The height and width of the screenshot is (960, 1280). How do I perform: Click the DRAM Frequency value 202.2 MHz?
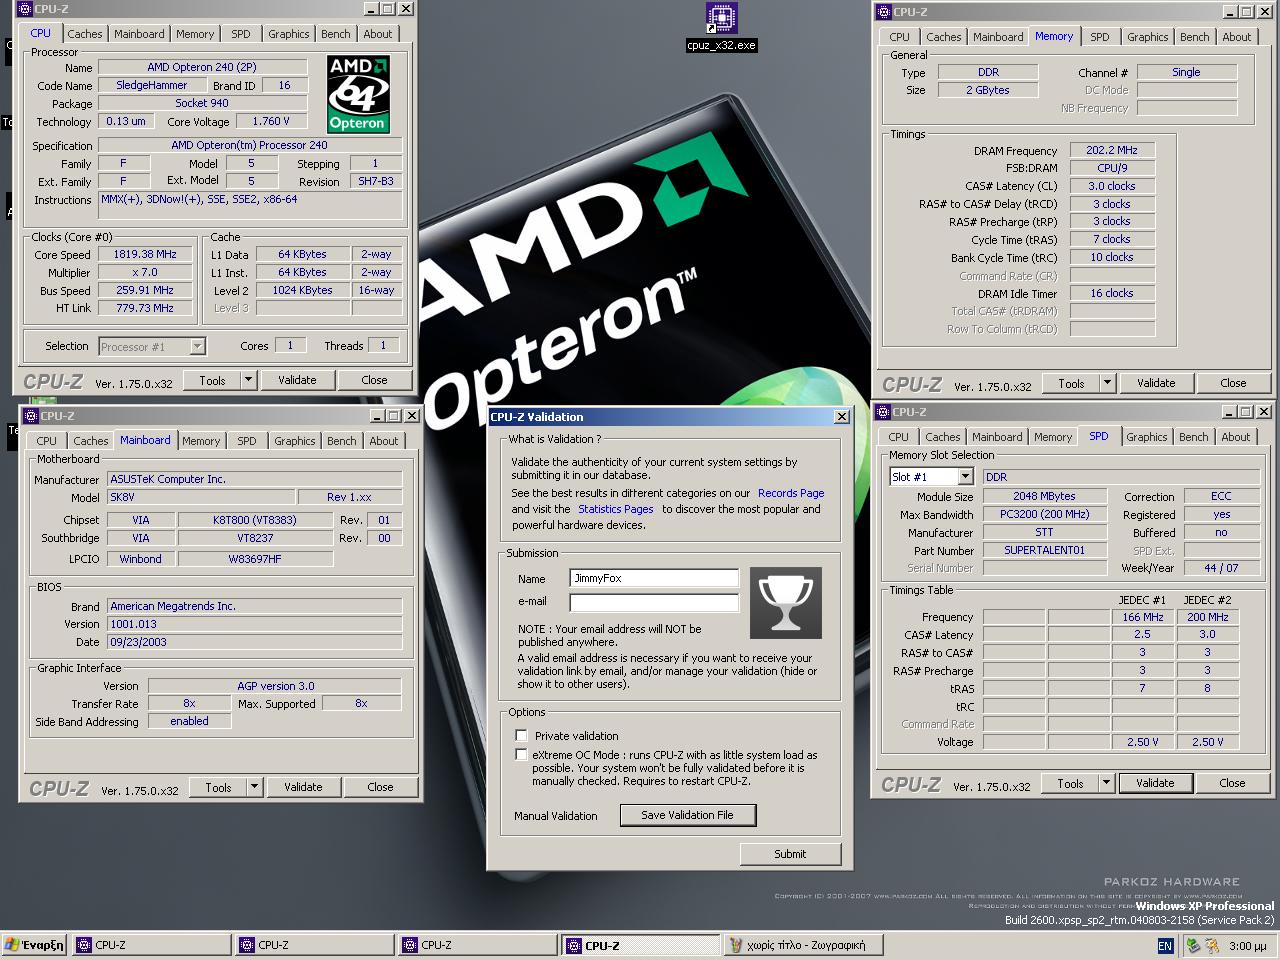click(x=1112, y=150)
